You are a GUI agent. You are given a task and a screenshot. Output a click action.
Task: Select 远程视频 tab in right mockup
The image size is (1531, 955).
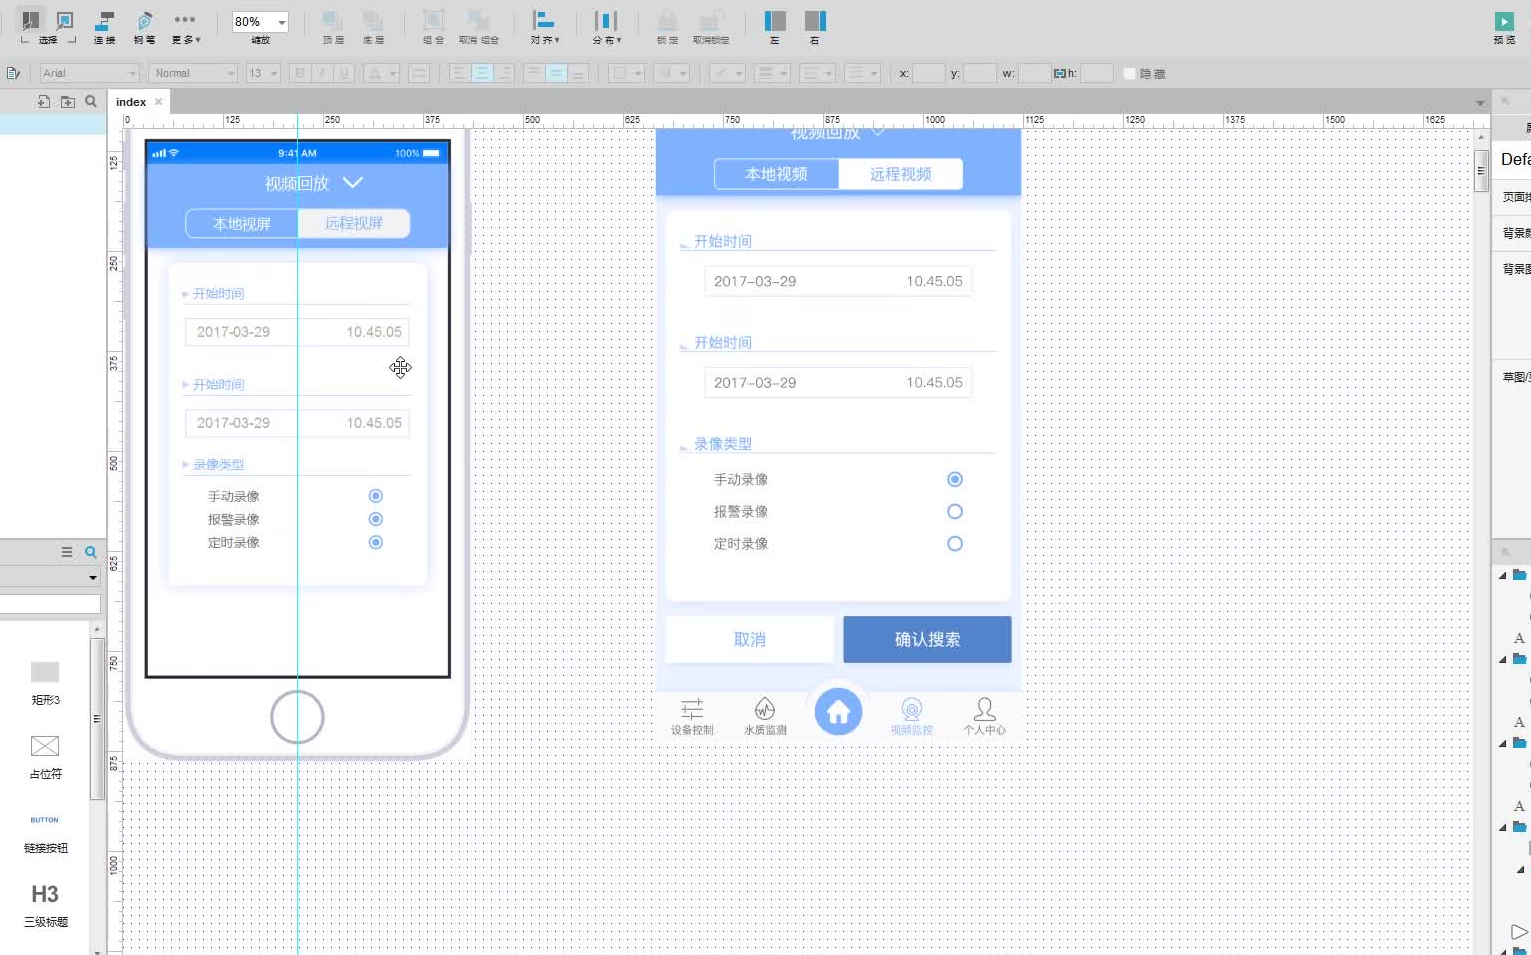click(x=900, y=174)
